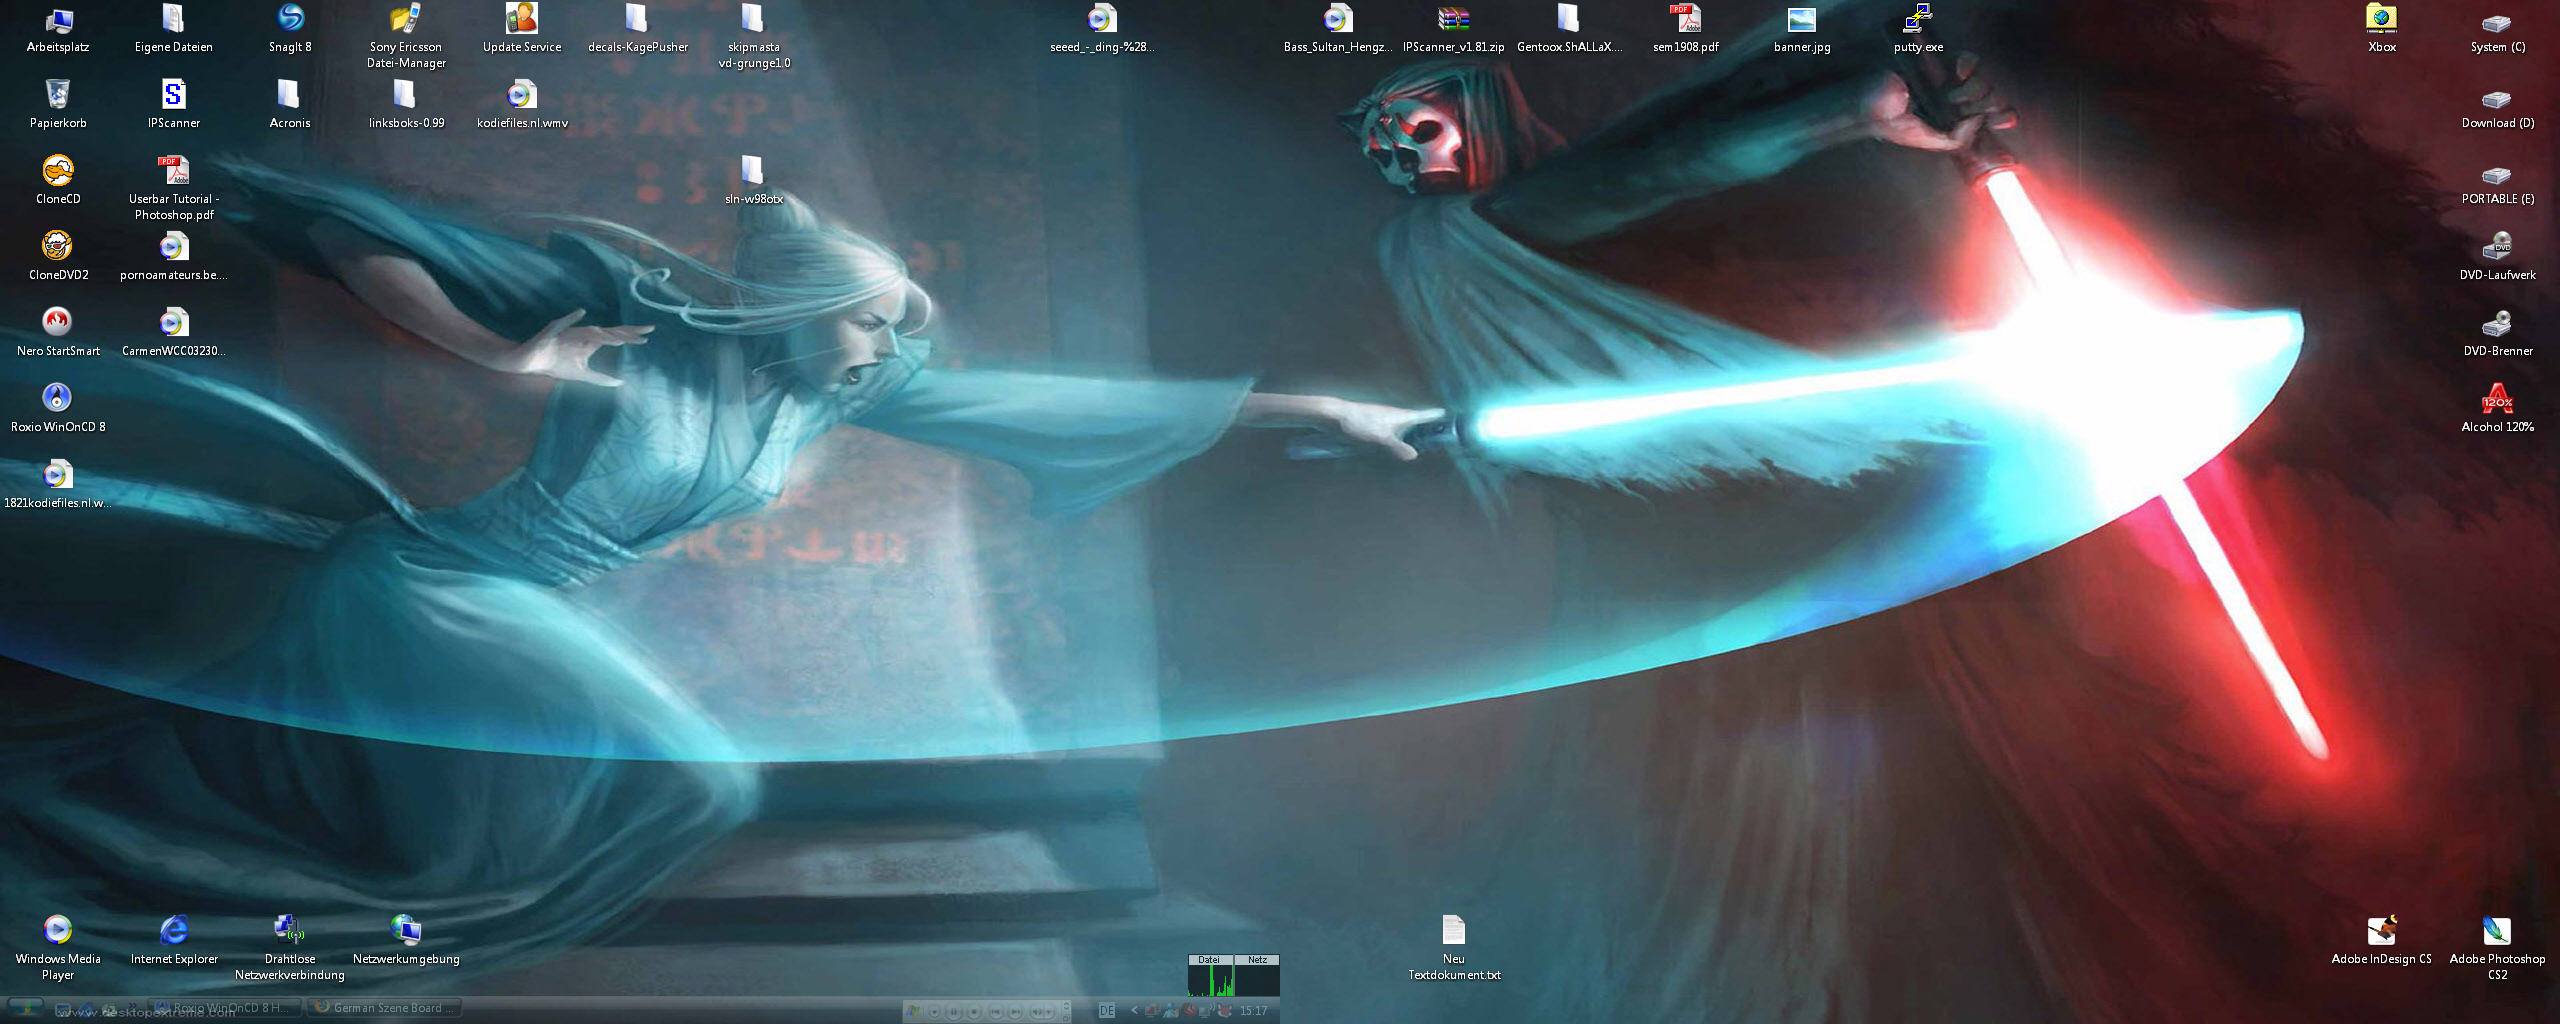
Task: Expand hidden tray icons arrow
Action: [1133, 1010]
